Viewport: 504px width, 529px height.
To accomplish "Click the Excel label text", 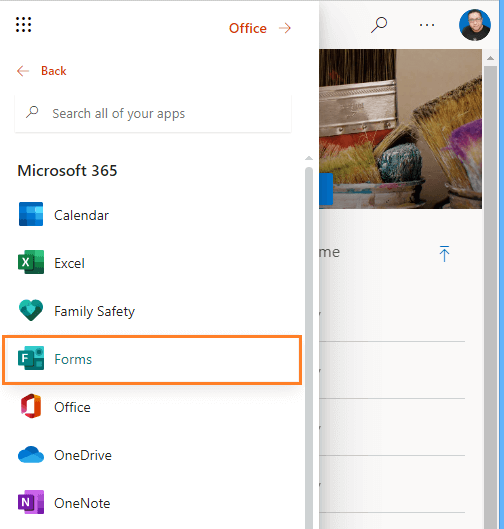I will pyautogui.click(x=69, y=263).
